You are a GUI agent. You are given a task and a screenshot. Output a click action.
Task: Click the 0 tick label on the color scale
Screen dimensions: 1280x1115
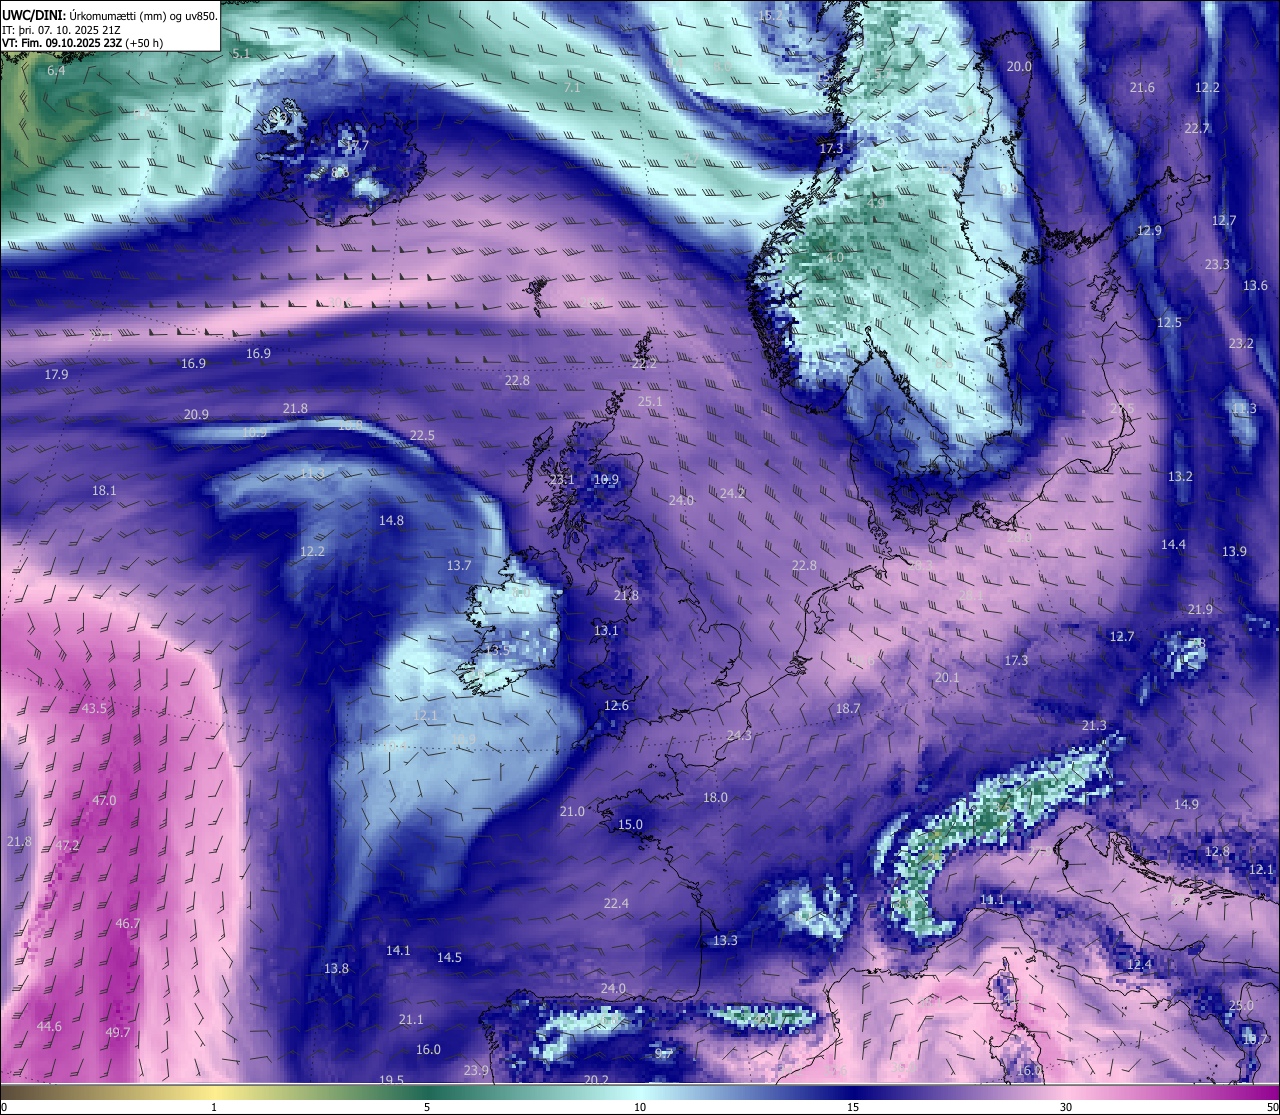click(x=4, y=1107)
